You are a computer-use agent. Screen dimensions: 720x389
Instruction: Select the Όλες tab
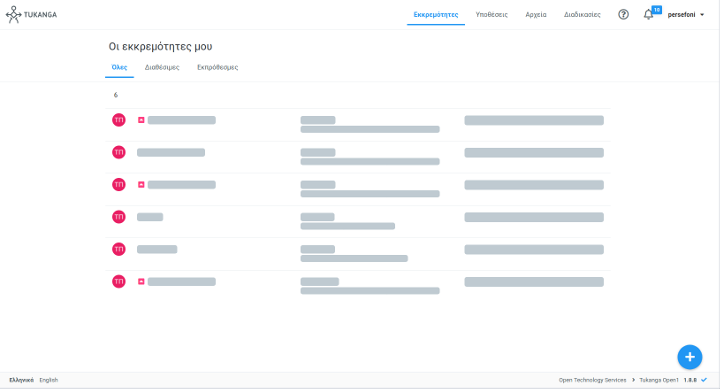point(119,67)
